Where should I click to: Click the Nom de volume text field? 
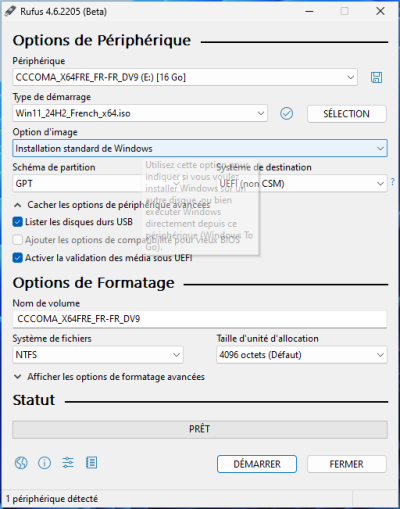click(200, 319)
